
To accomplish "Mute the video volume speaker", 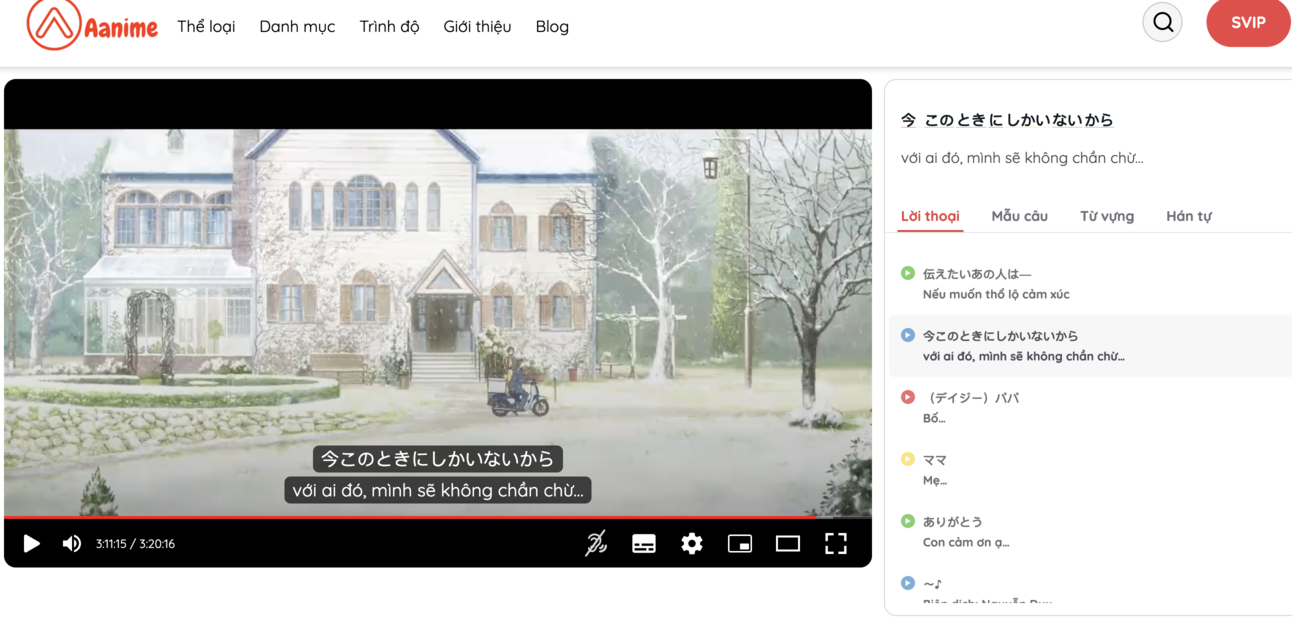I will (71, 544).
